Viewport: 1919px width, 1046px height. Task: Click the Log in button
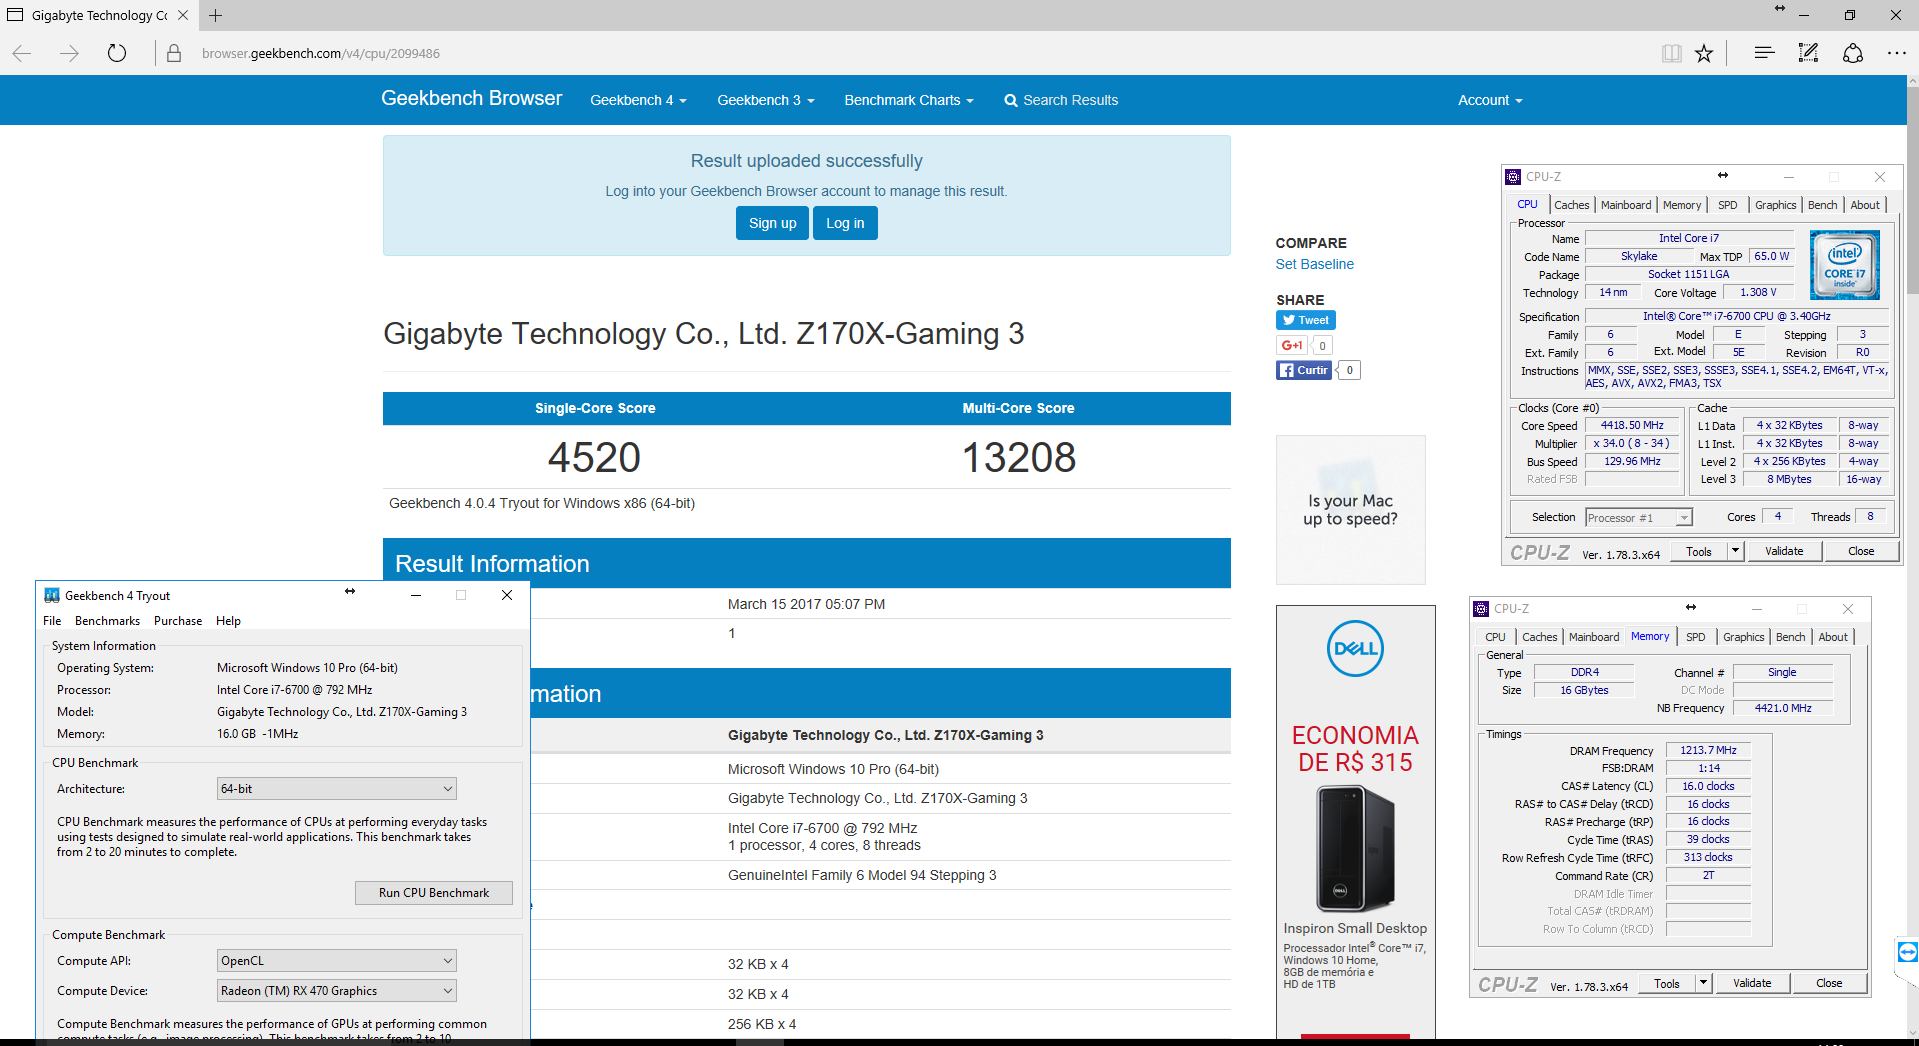pyautogui.click(x=845, y=223)
